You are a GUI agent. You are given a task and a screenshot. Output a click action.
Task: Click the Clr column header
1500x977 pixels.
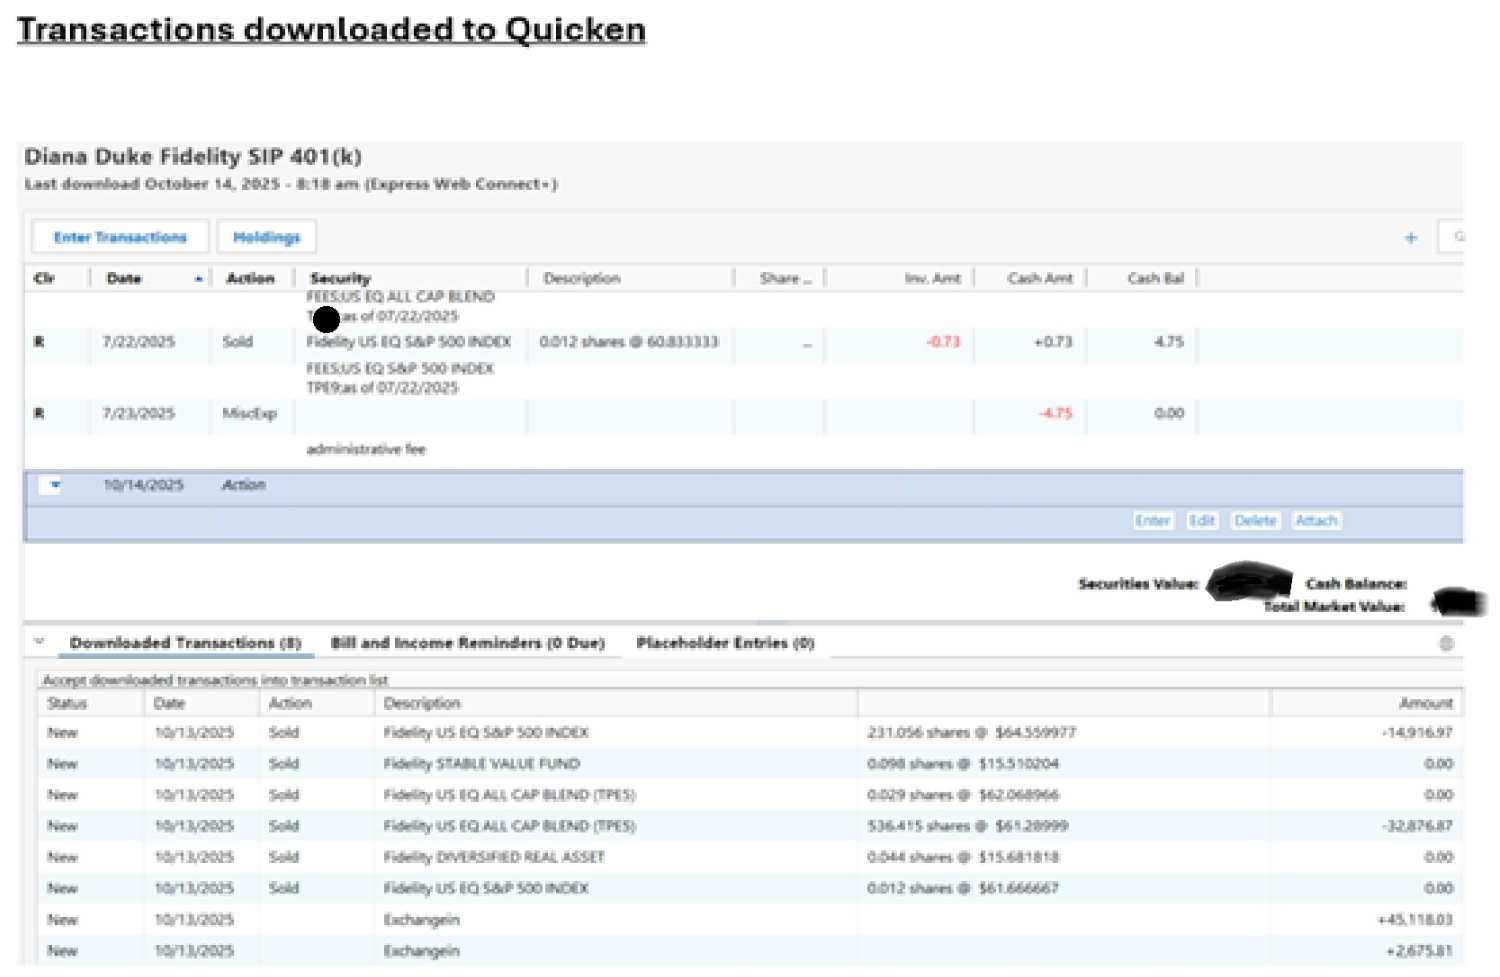[x=44, y=279]
